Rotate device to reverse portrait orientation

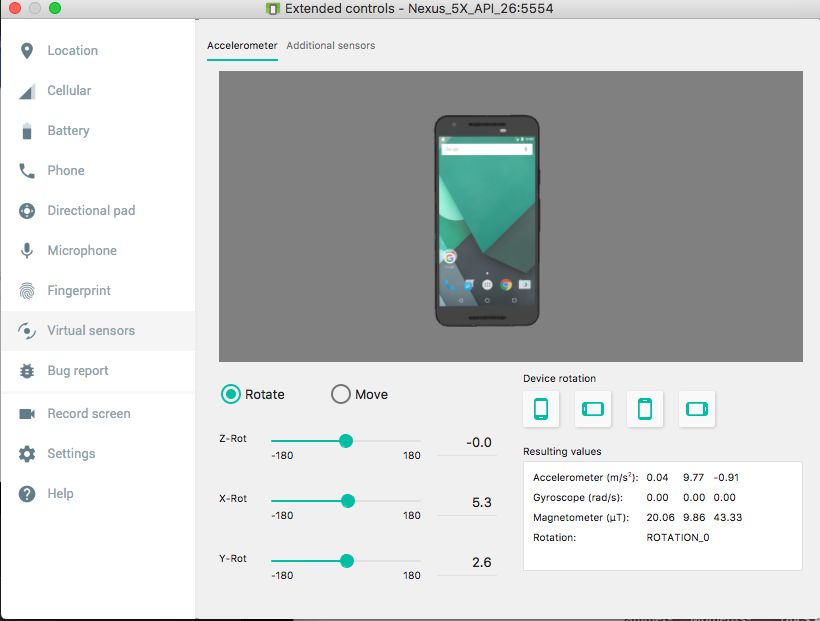tap(644, 409)
